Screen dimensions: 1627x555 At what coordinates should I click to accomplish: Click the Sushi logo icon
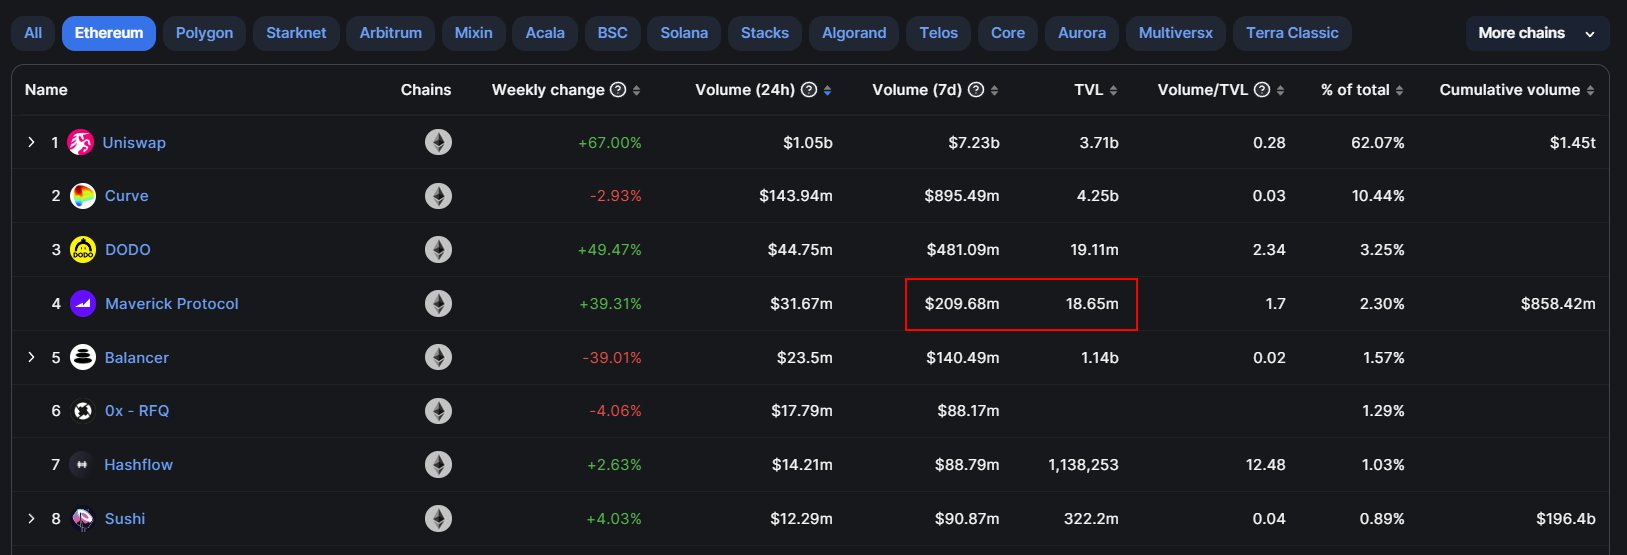[x=83, y=519]
